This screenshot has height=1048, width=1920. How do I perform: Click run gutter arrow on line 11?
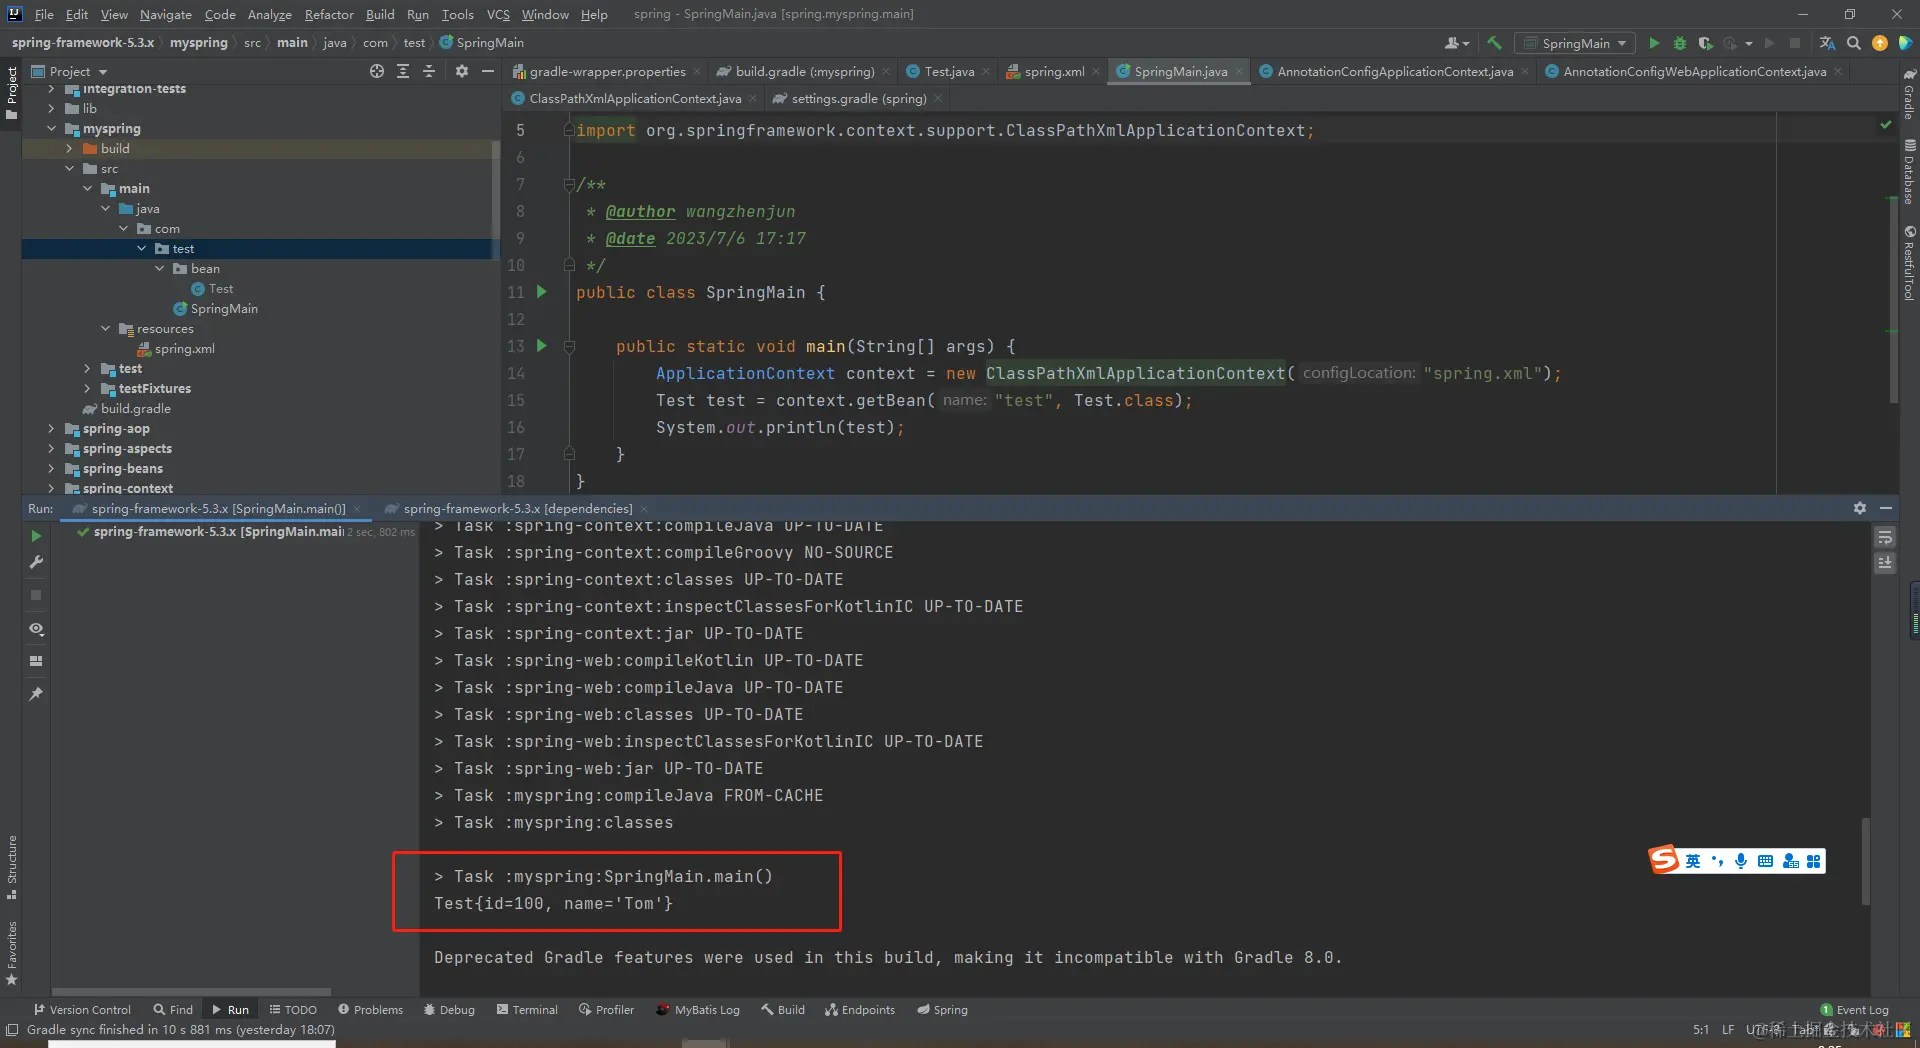point(542,292)
